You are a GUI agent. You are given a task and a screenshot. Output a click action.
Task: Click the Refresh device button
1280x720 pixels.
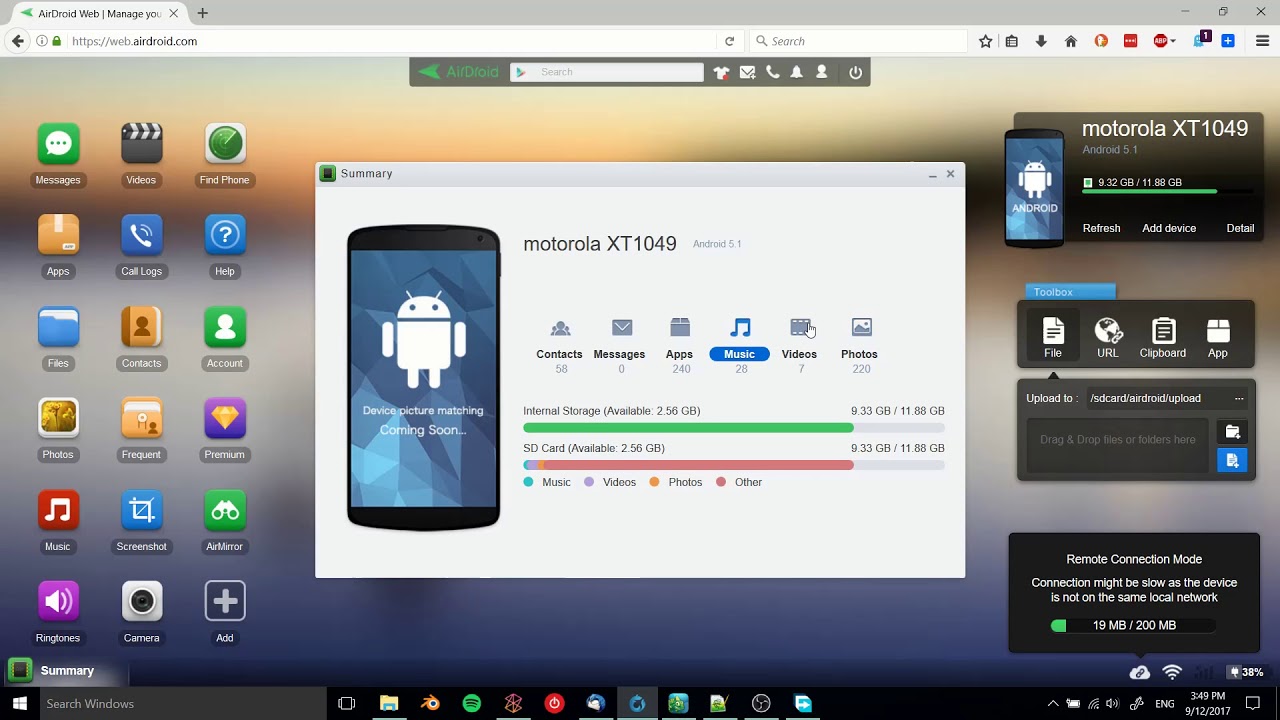pos(1101,228)
